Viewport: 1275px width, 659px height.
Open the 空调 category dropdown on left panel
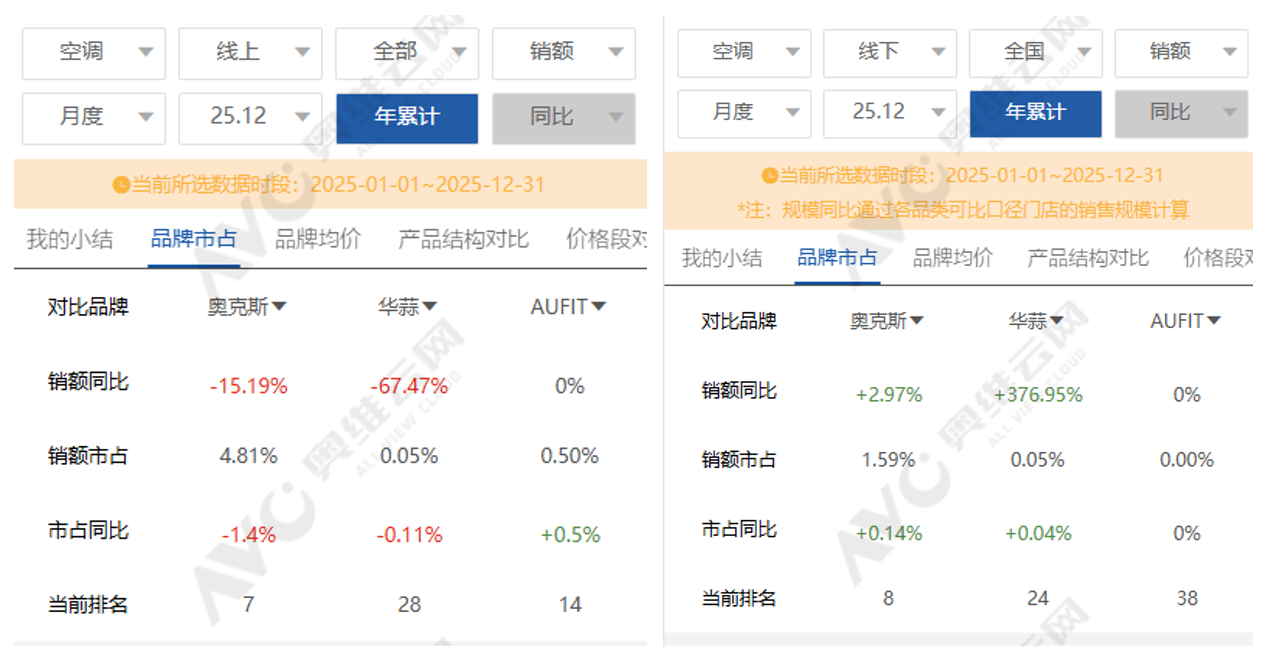click(x=93, y=53)
